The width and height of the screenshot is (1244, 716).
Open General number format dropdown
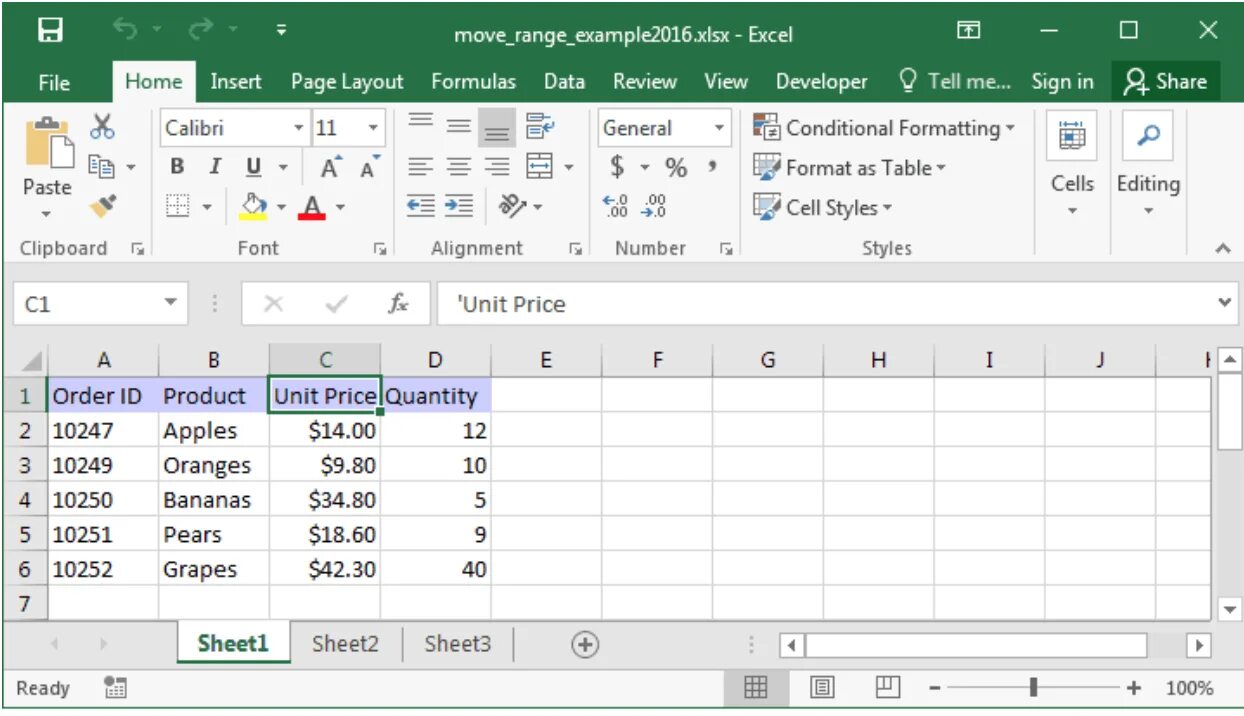tap(719, 128)
